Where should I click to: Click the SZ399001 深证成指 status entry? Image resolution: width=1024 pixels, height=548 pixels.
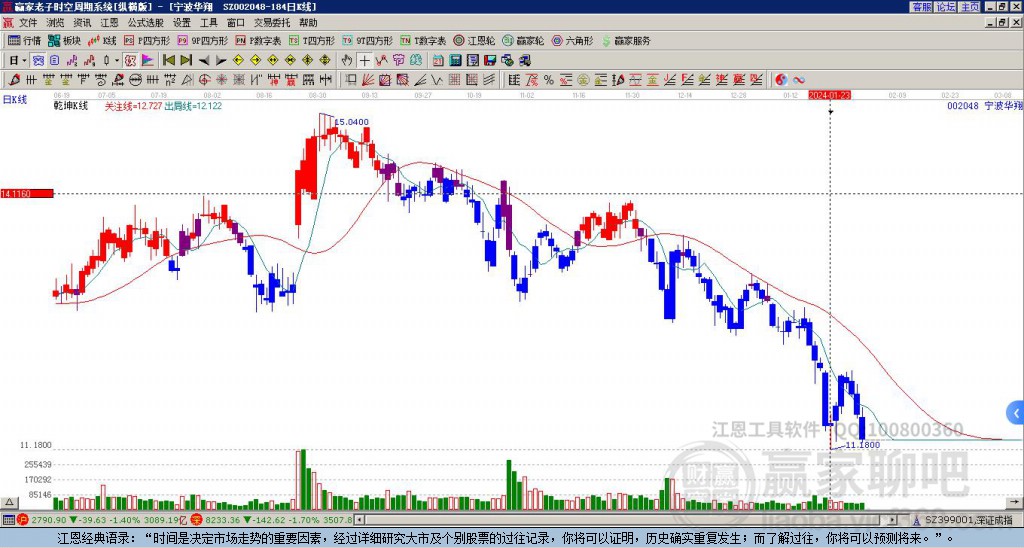968,520
